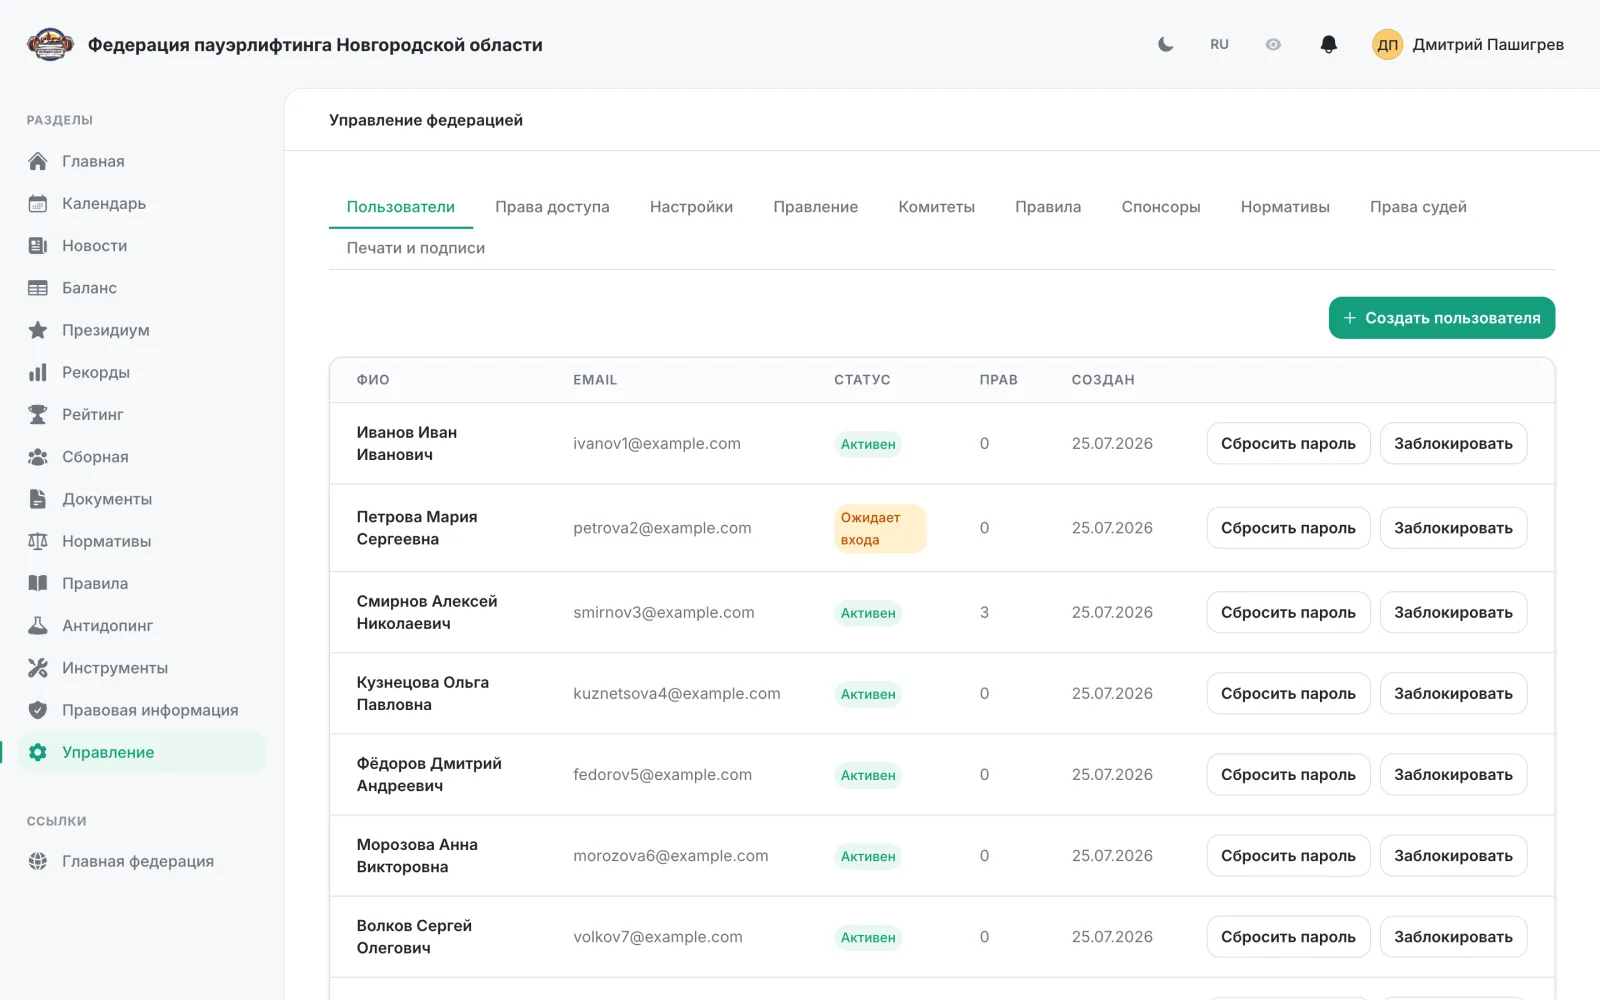Click the Управление gear icon

[38, 752]
